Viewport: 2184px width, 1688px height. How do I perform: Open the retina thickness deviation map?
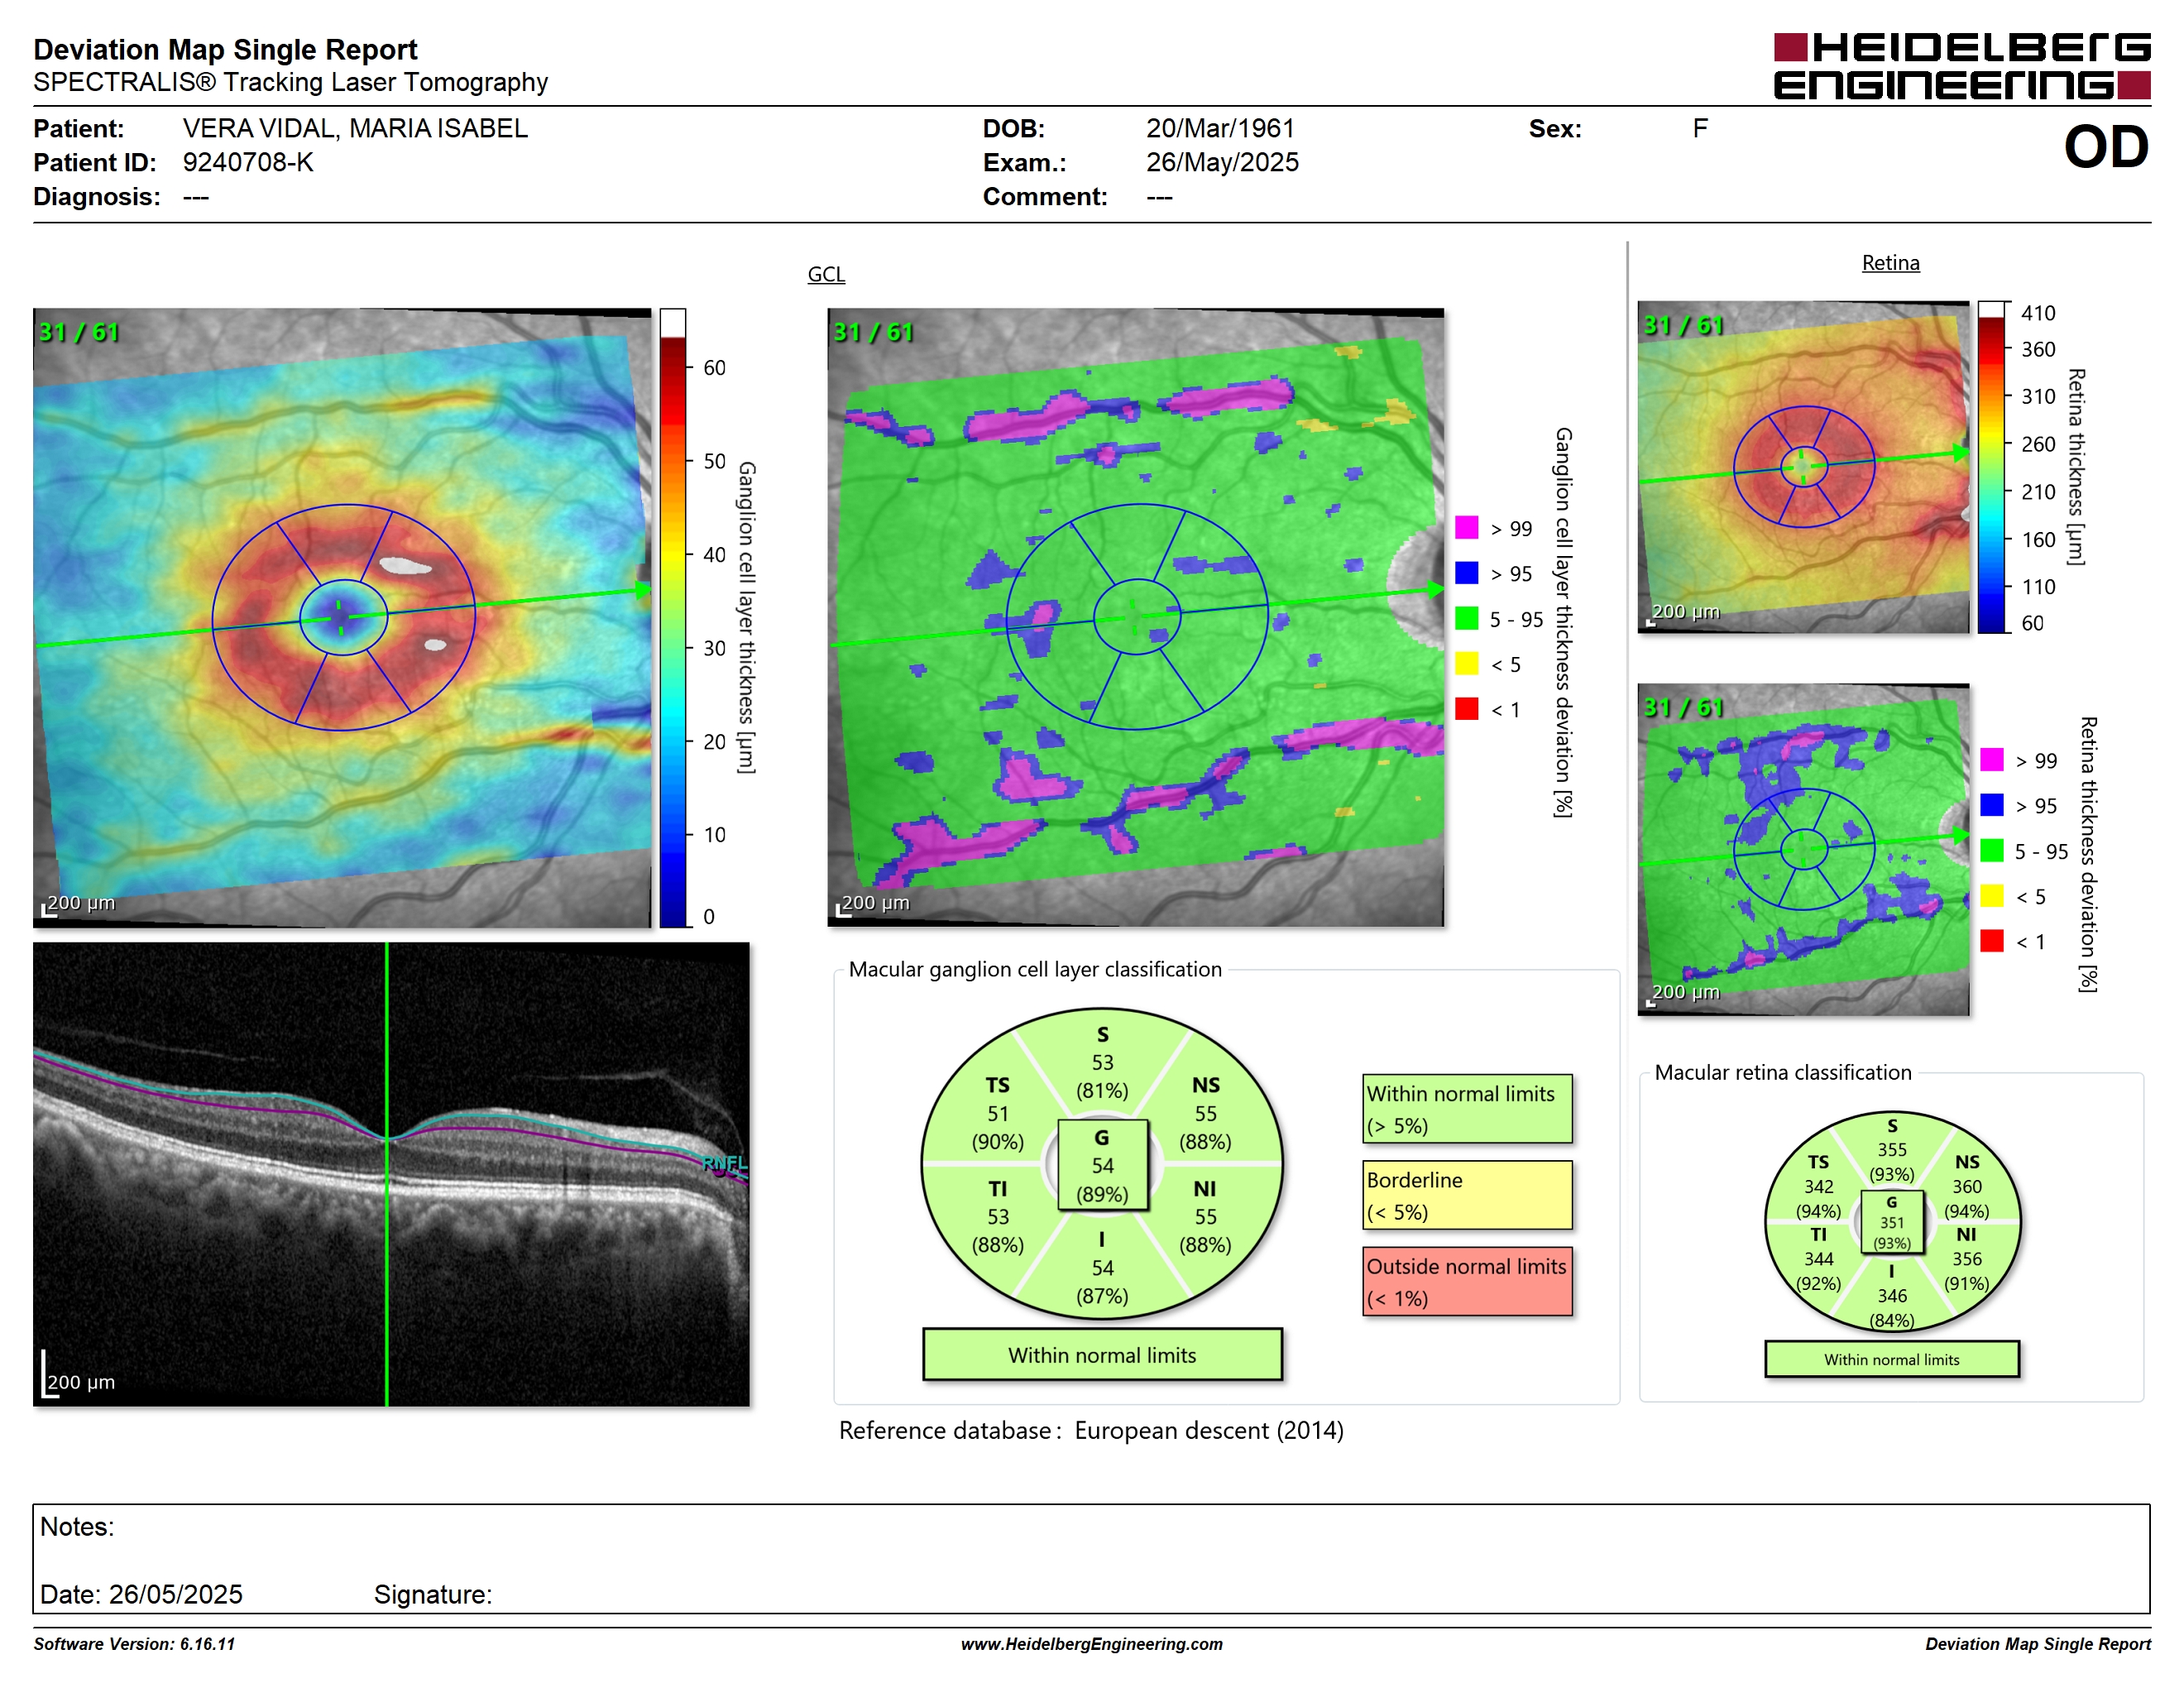1803,849
